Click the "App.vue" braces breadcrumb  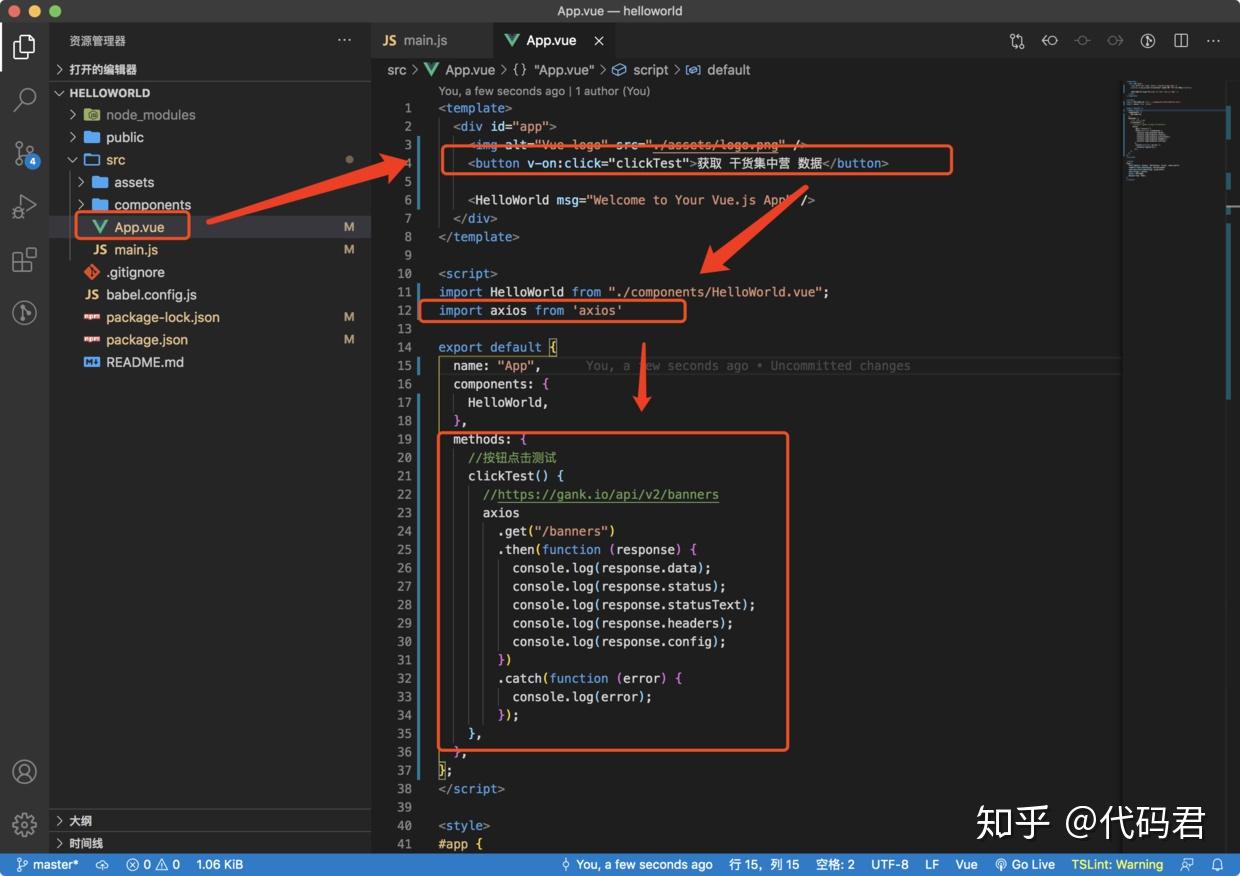click(554, 70)
